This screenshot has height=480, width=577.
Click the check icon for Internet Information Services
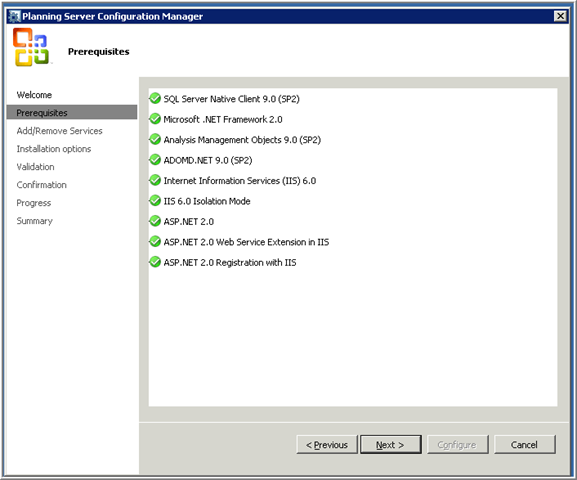pos(155,180)
